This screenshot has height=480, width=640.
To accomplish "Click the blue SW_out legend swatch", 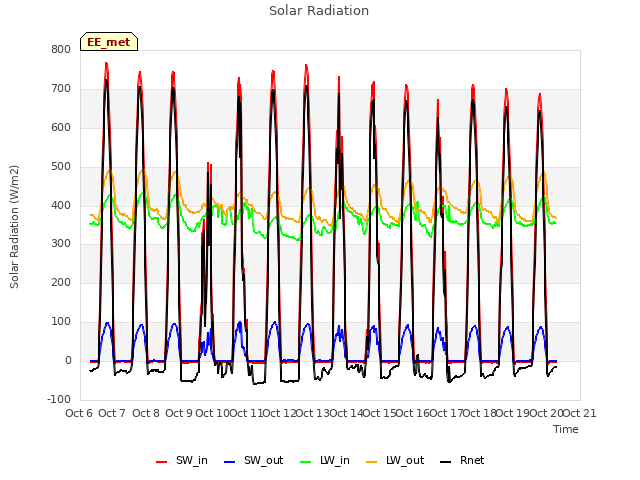I will [230, 462].
